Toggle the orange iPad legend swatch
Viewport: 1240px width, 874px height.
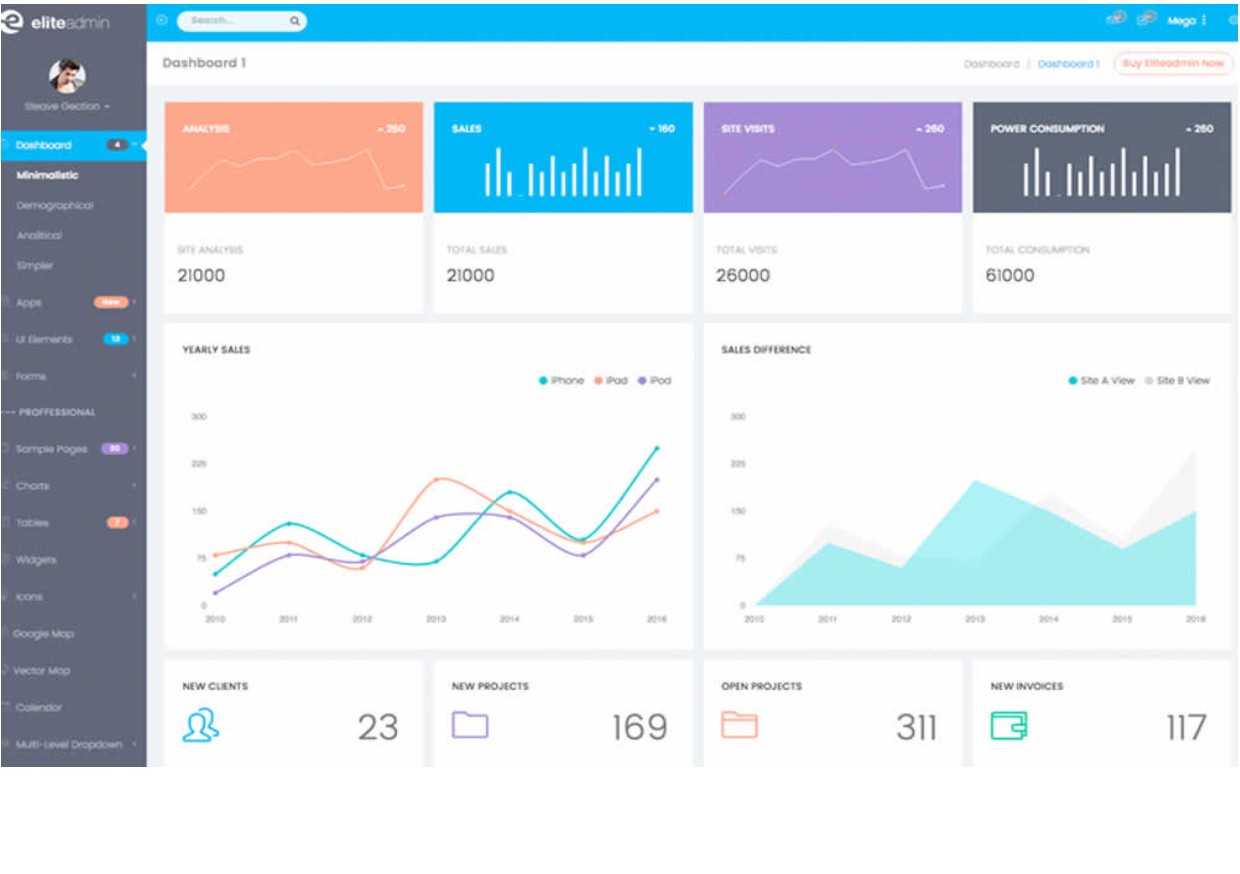click(600, 381)
